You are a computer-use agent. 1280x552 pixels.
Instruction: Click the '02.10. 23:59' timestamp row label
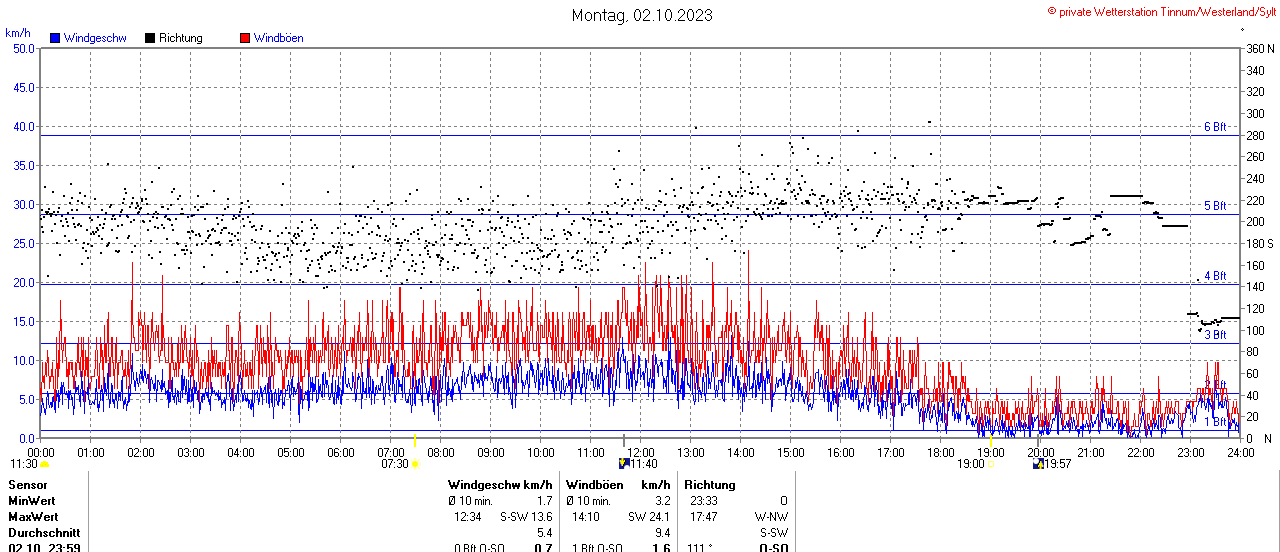[x=44, y=547]
